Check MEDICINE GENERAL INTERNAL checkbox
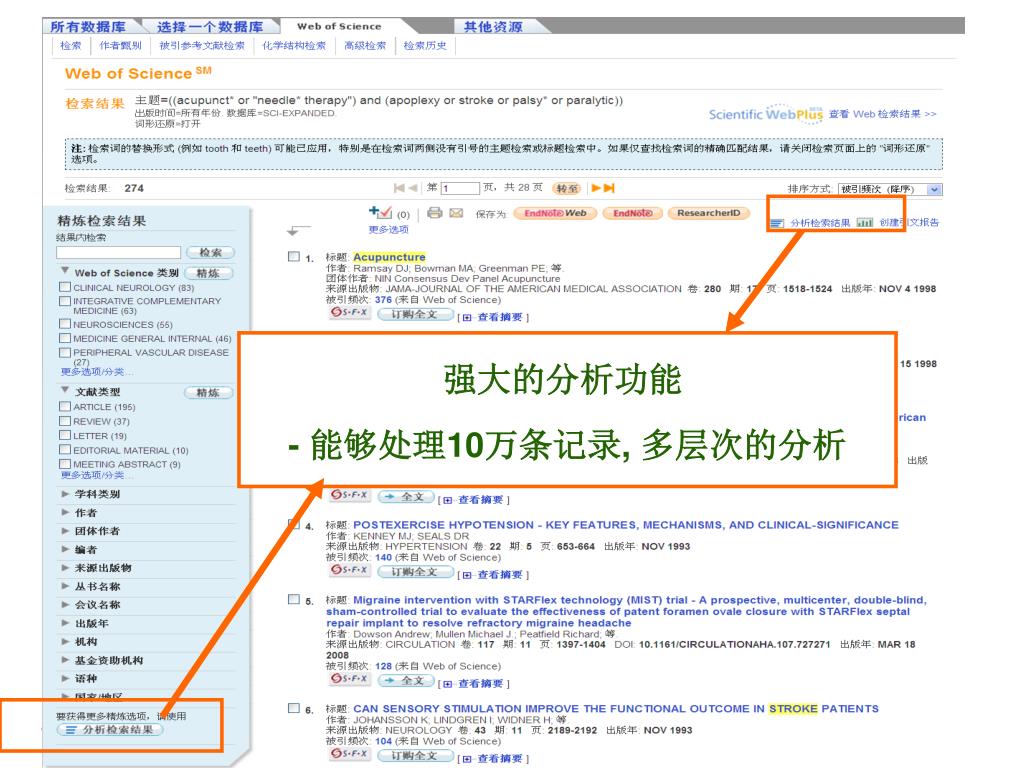This screenshot has height=768, width=1024. (x=65, y=338)
